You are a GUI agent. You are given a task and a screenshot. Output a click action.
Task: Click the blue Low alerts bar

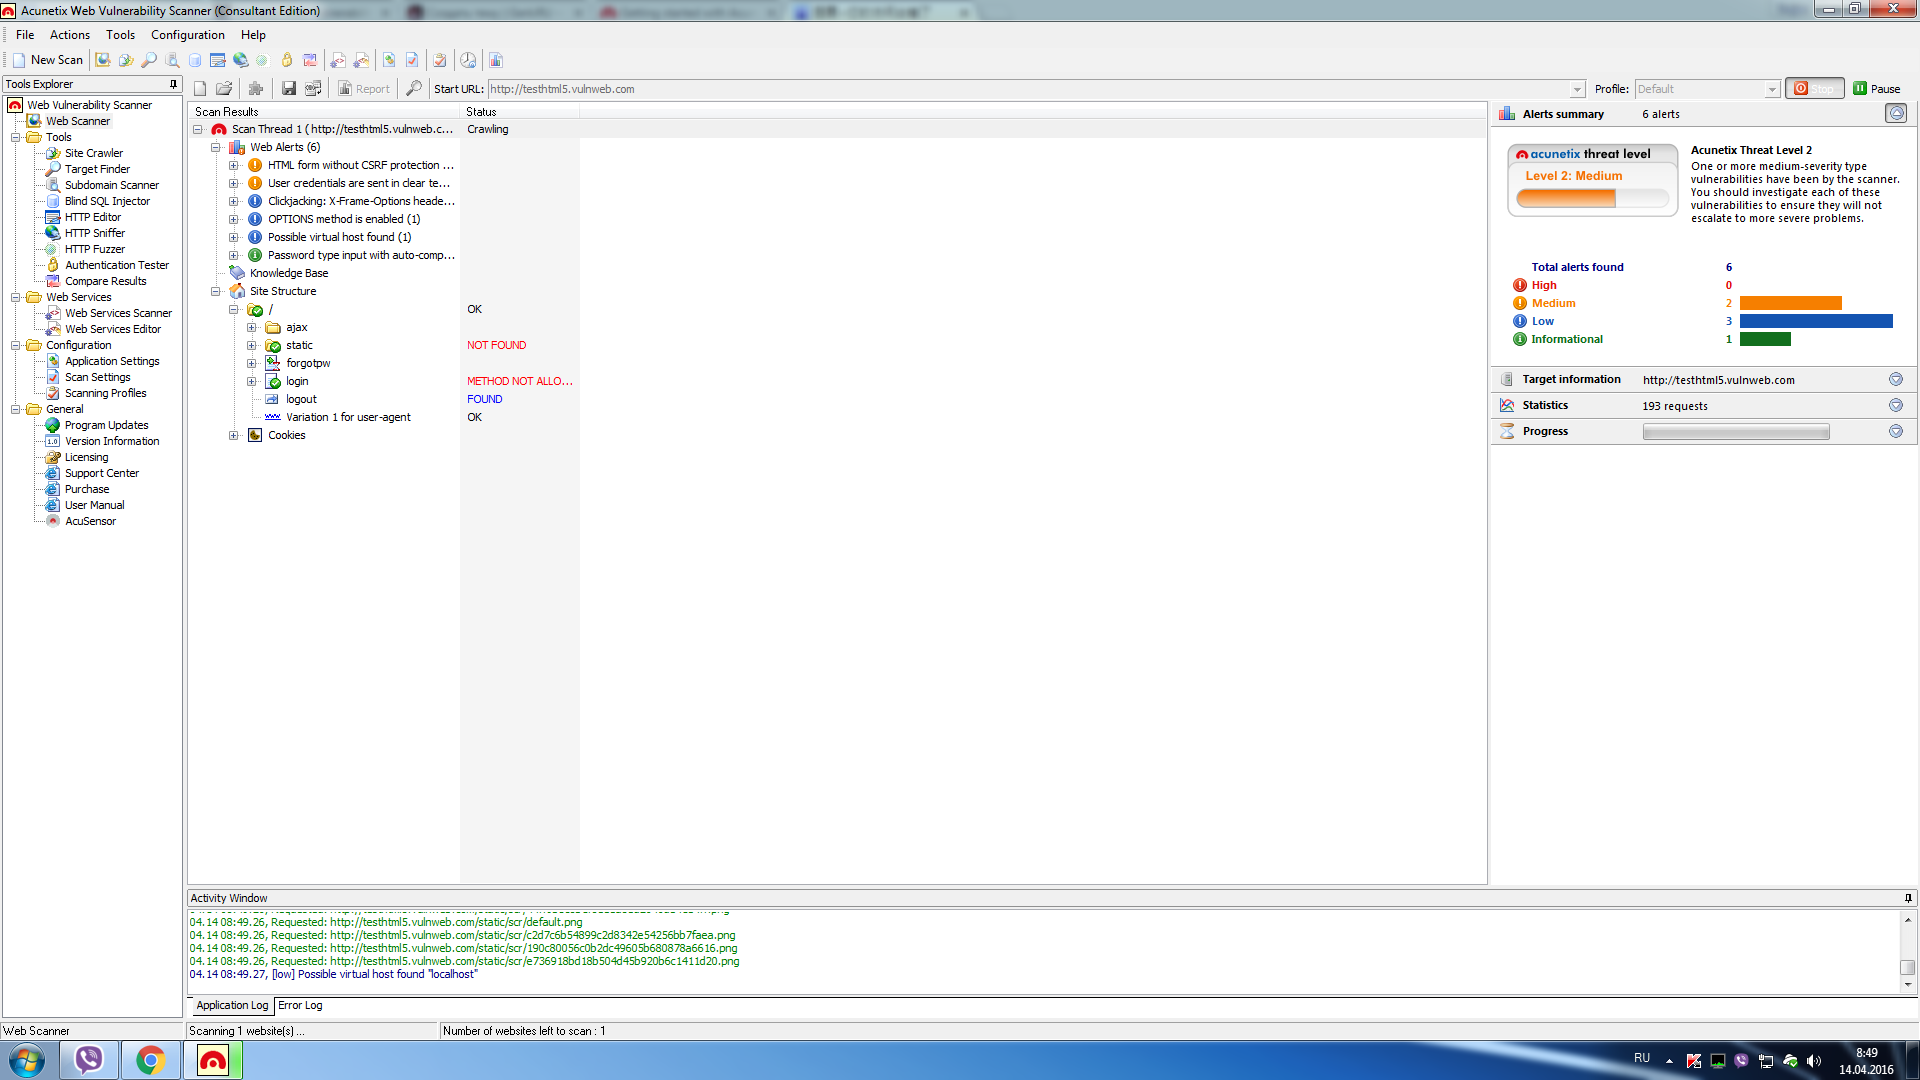click(x=1816, y=321)
